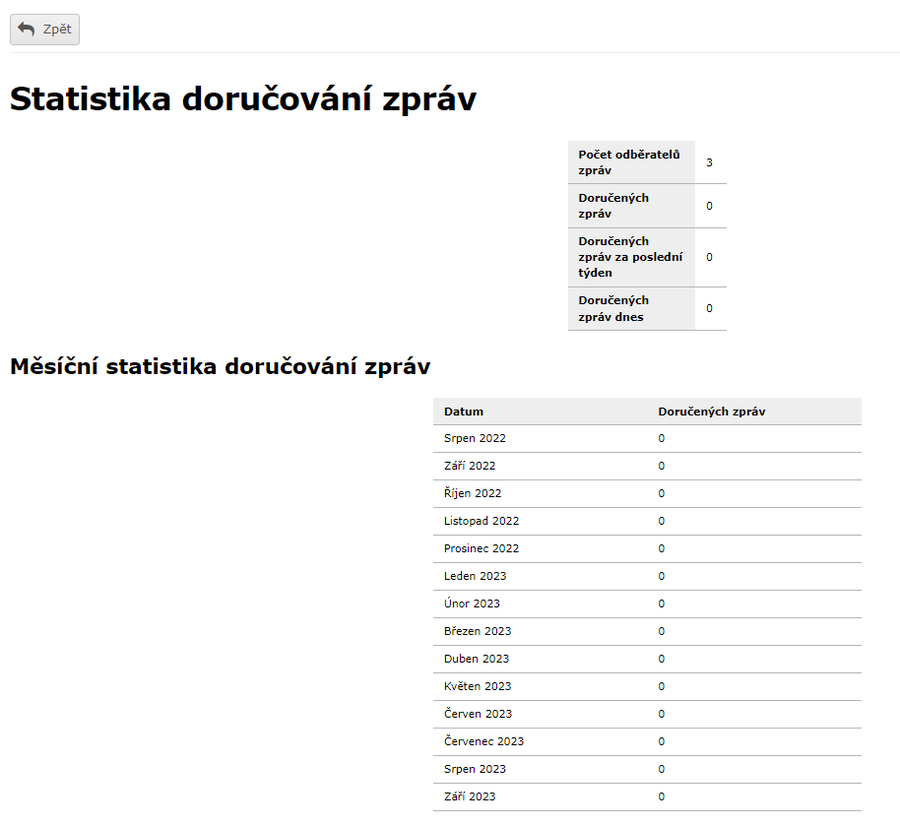Select Doručených zpráv za poslední týden label
This screenshot has height=826, width=900.
[630, 257]
